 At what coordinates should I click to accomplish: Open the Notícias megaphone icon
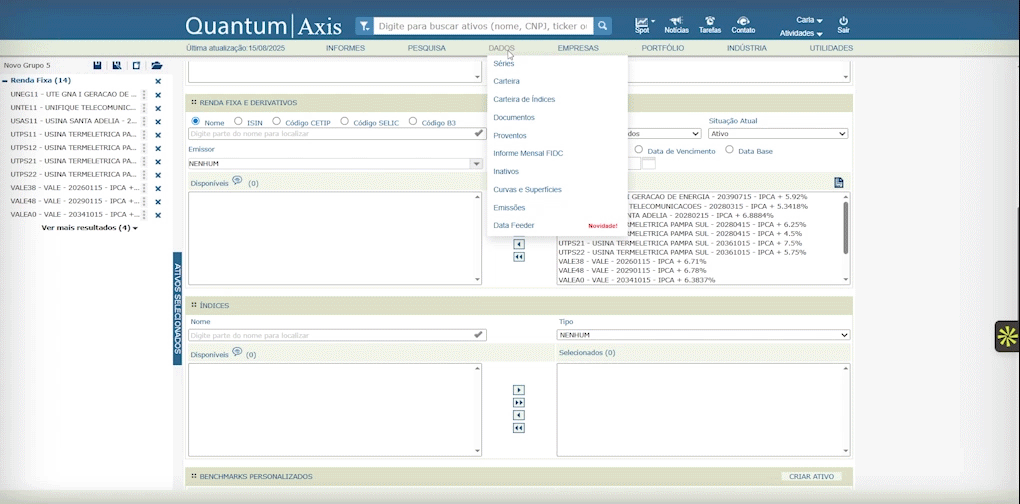pos(677,21)
